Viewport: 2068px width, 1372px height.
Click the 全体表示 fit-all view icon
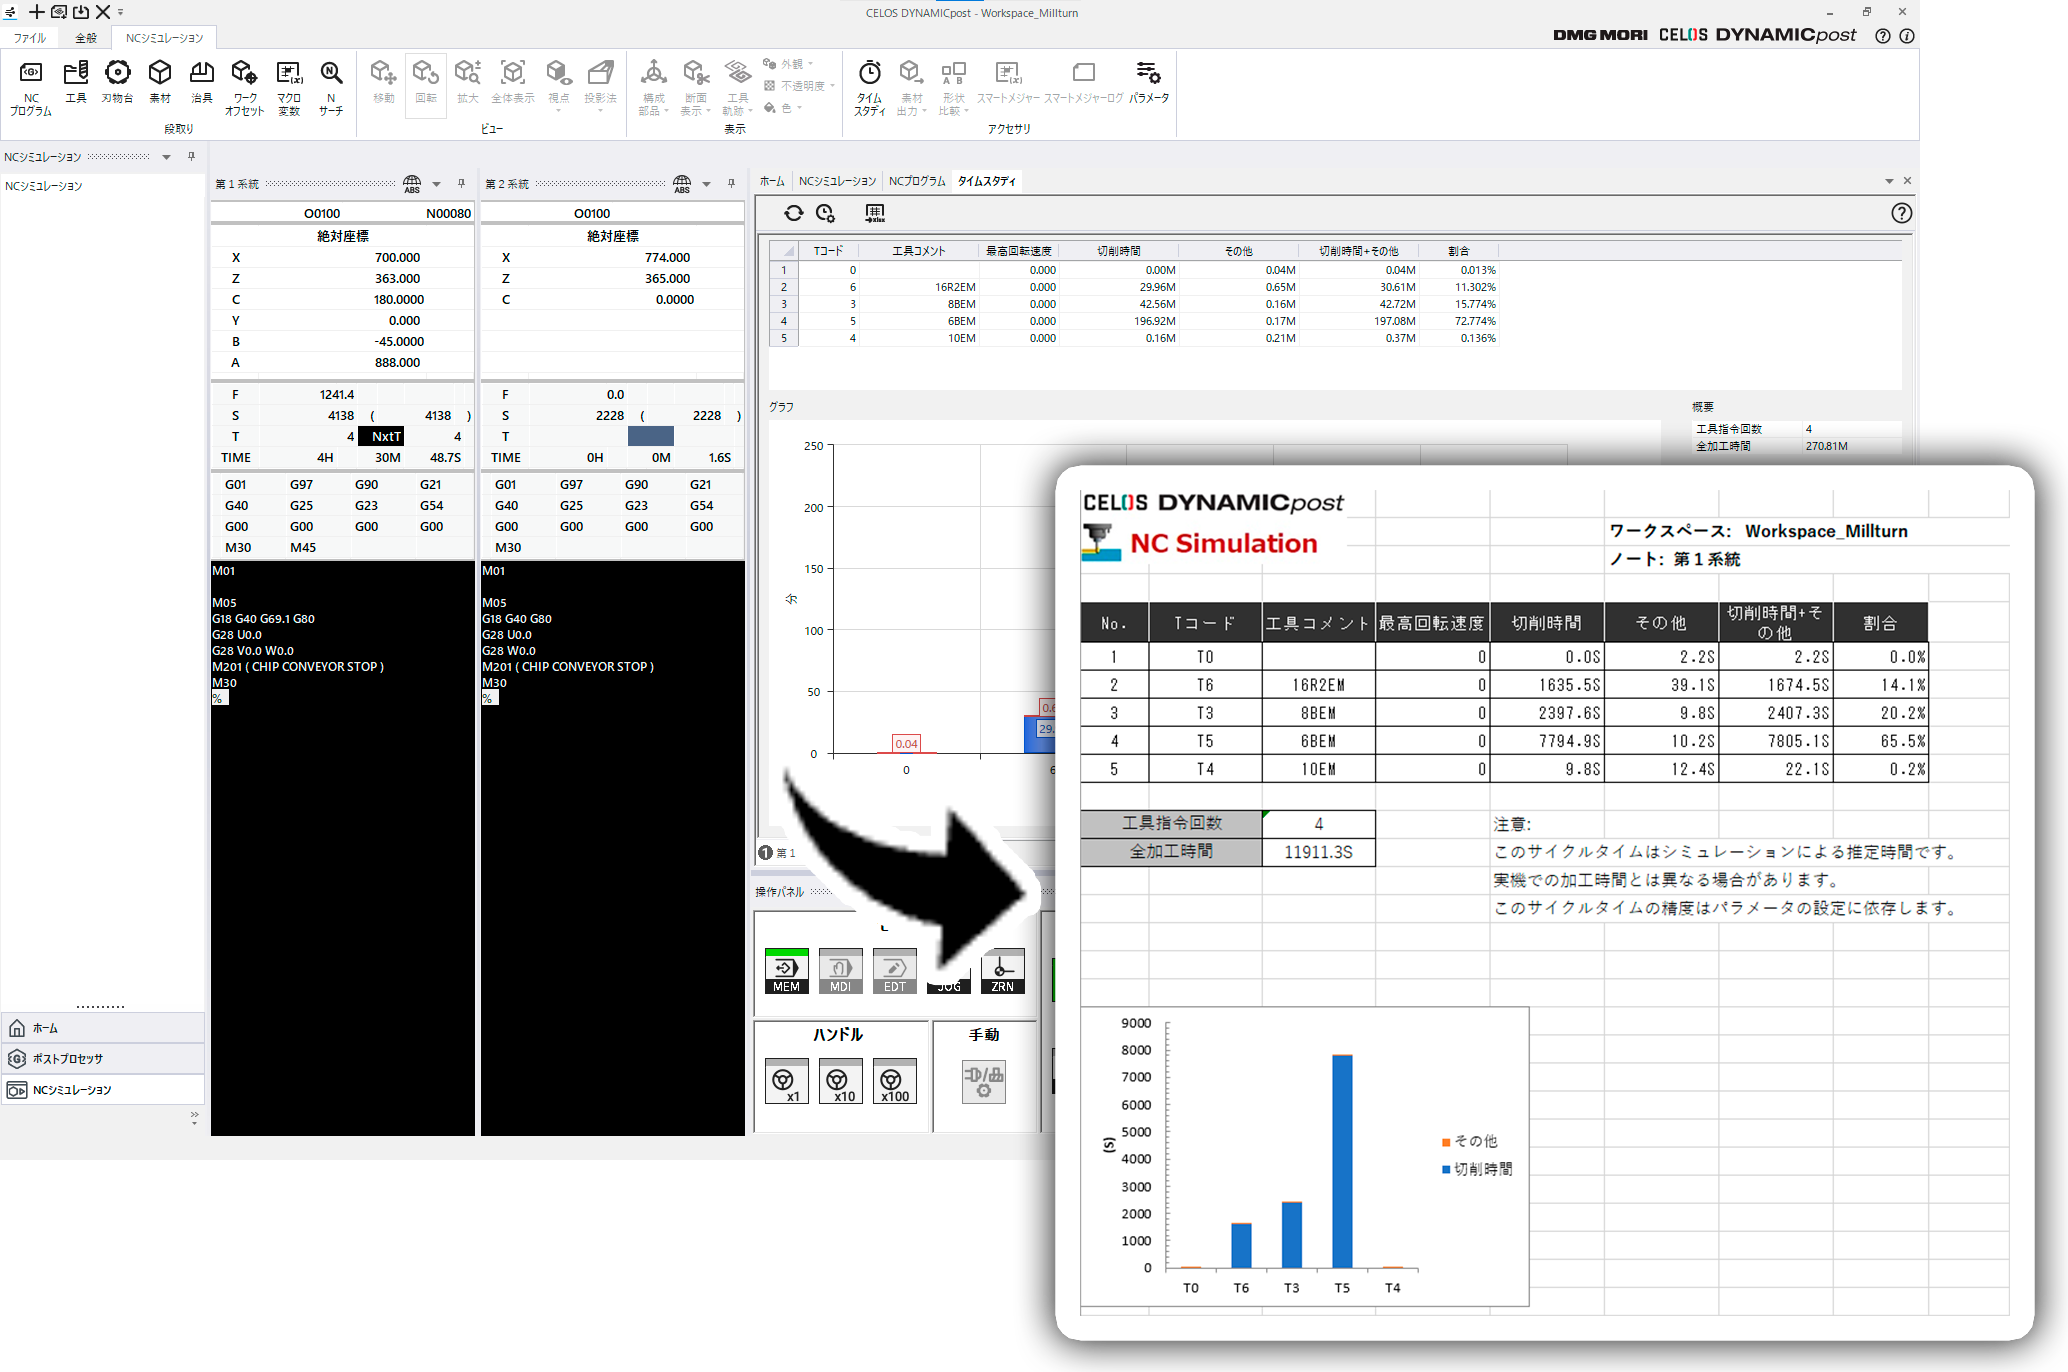513,82
